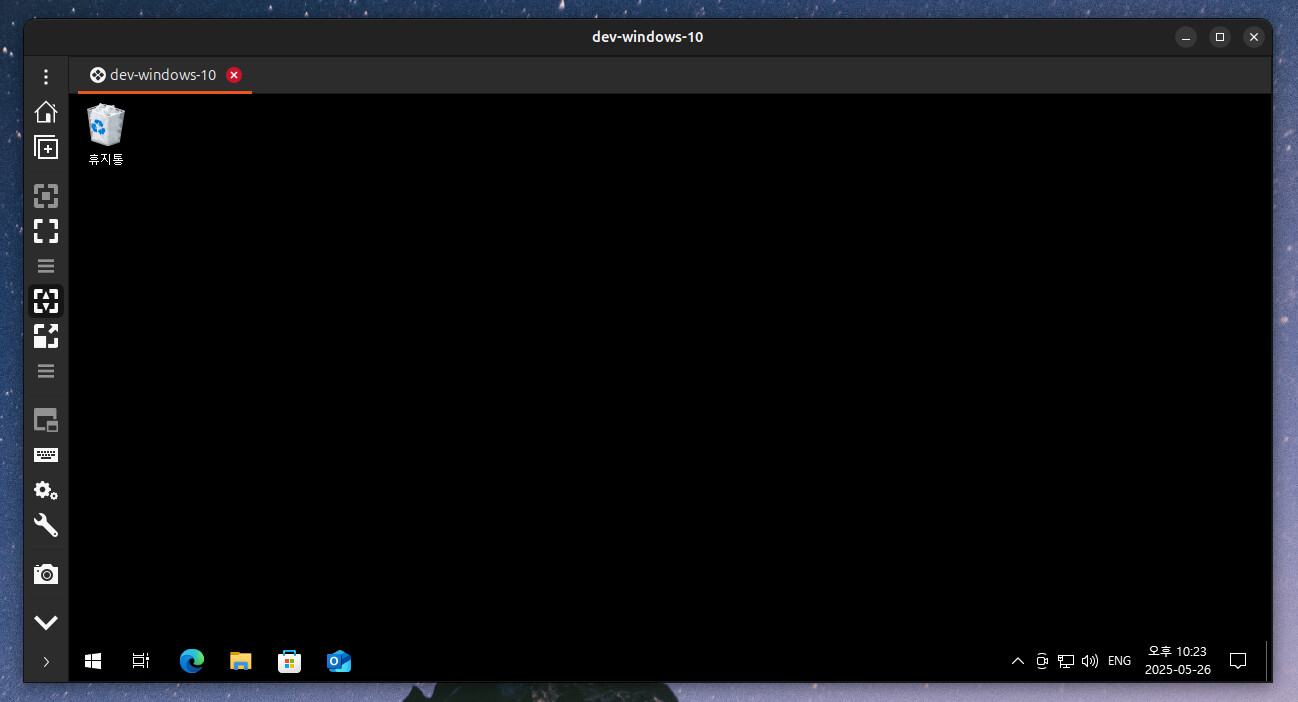Capture a screenshot with the camera icon

(46, 574)
